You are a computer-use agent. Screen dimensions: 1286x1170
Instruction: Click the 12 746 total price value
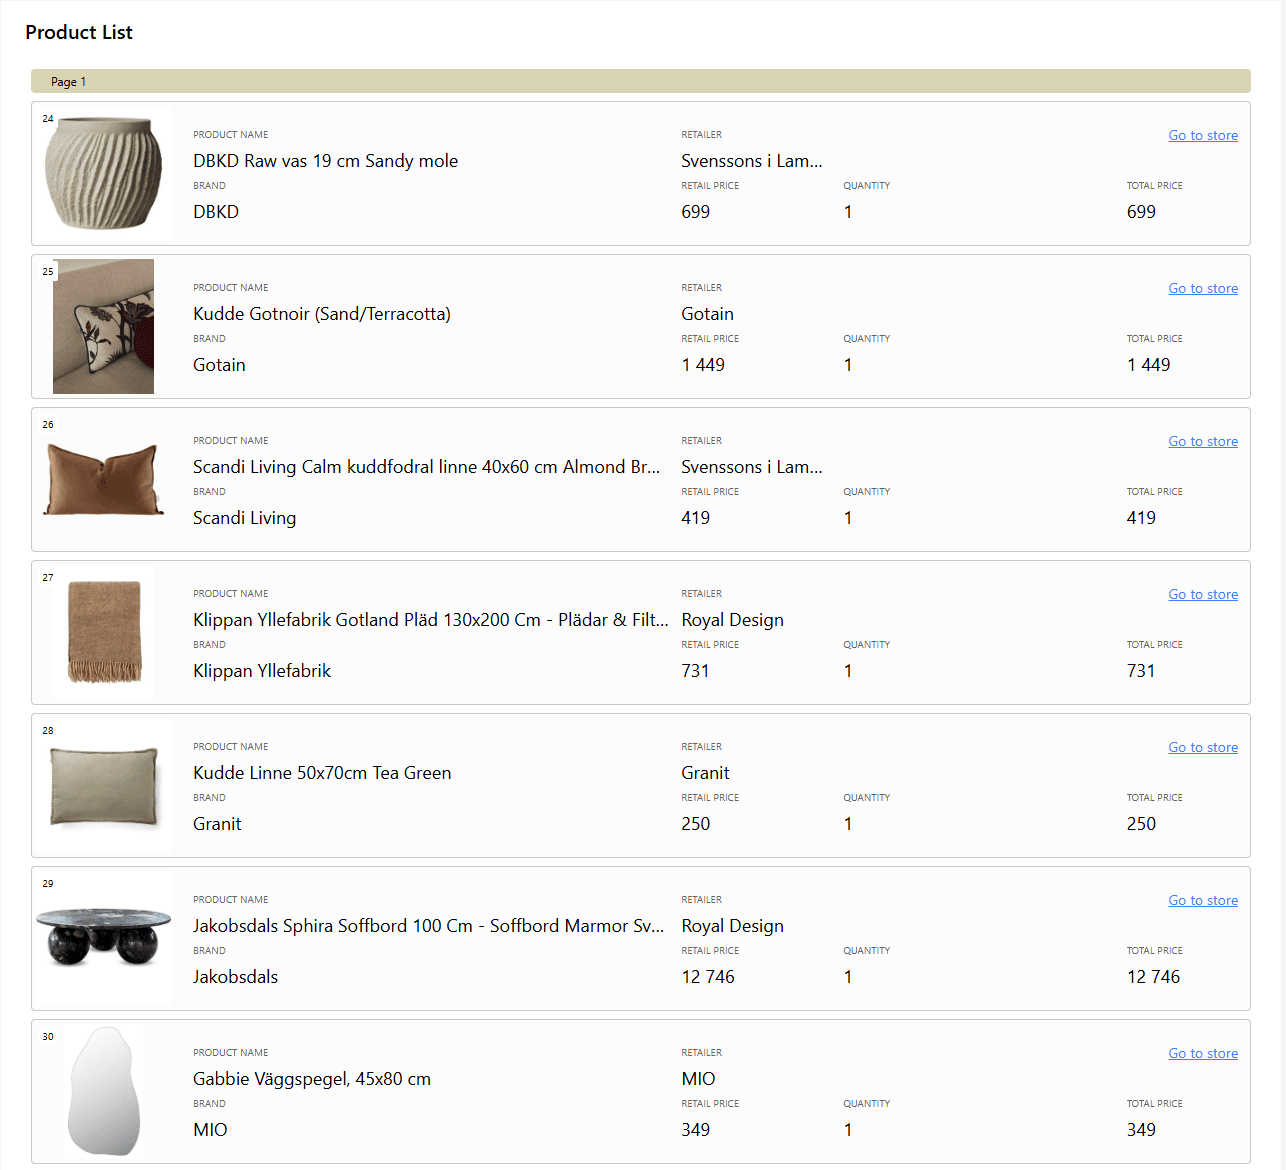pos(1153,977)
